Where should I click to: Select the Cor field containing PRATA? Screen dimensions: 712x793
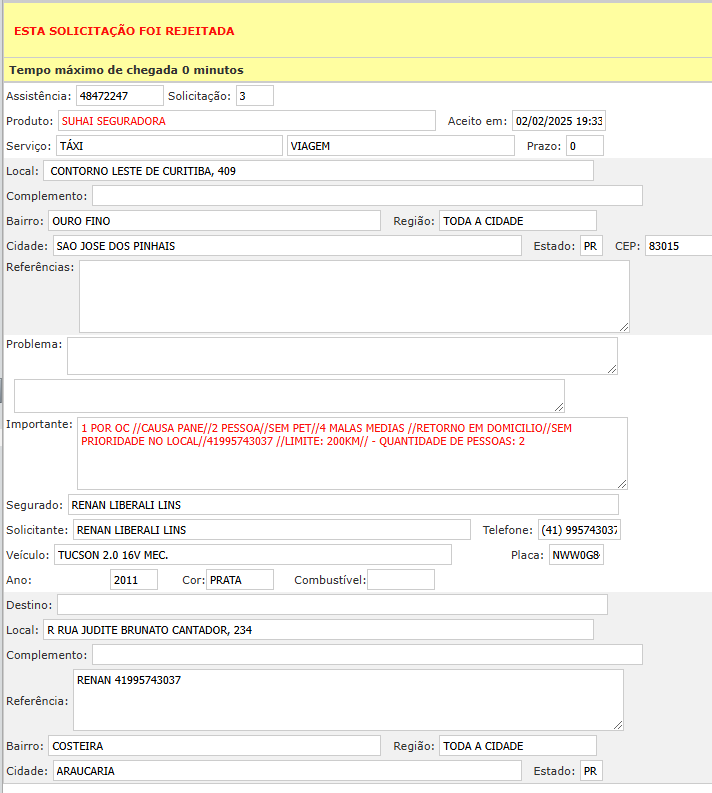pyautogui.click(x=239, y=580)
